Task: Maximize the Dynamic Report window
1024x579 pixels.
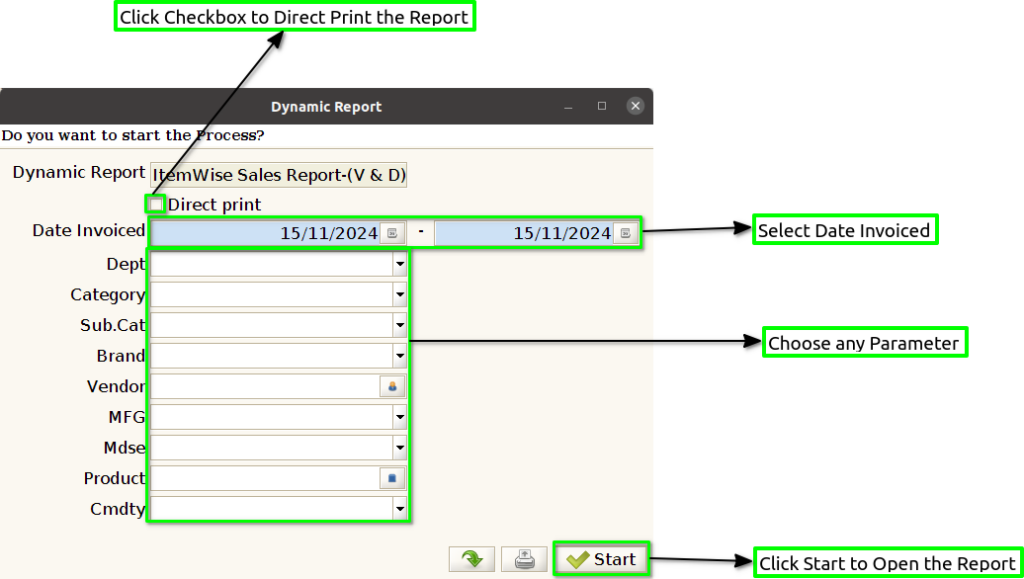Action: (601, 106)
